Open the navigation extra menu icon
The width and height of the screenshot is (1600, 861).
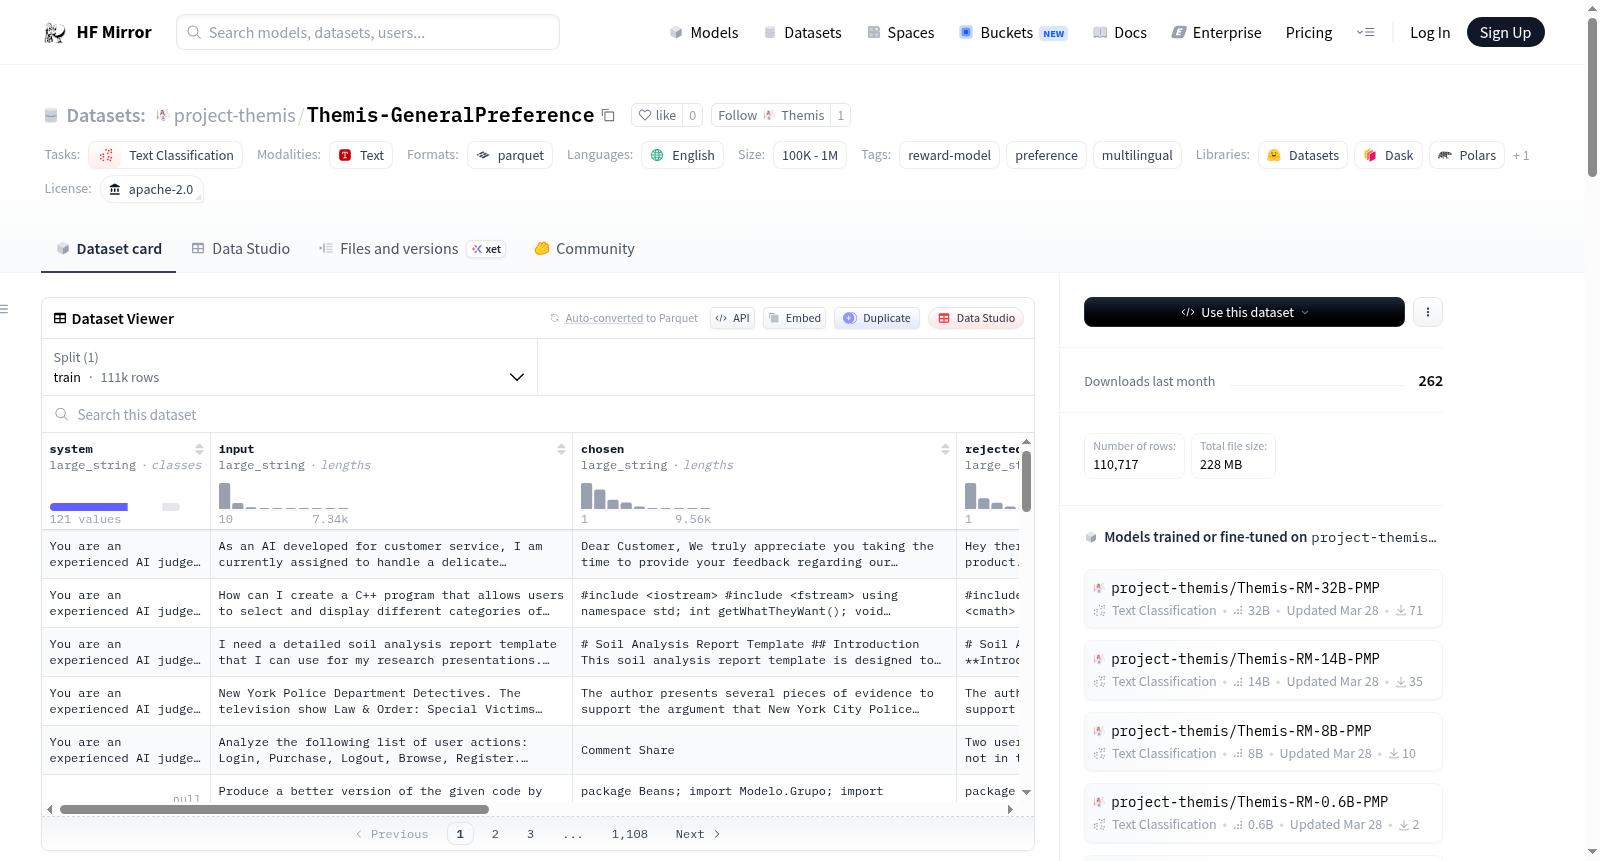[x=1365, y=33]
